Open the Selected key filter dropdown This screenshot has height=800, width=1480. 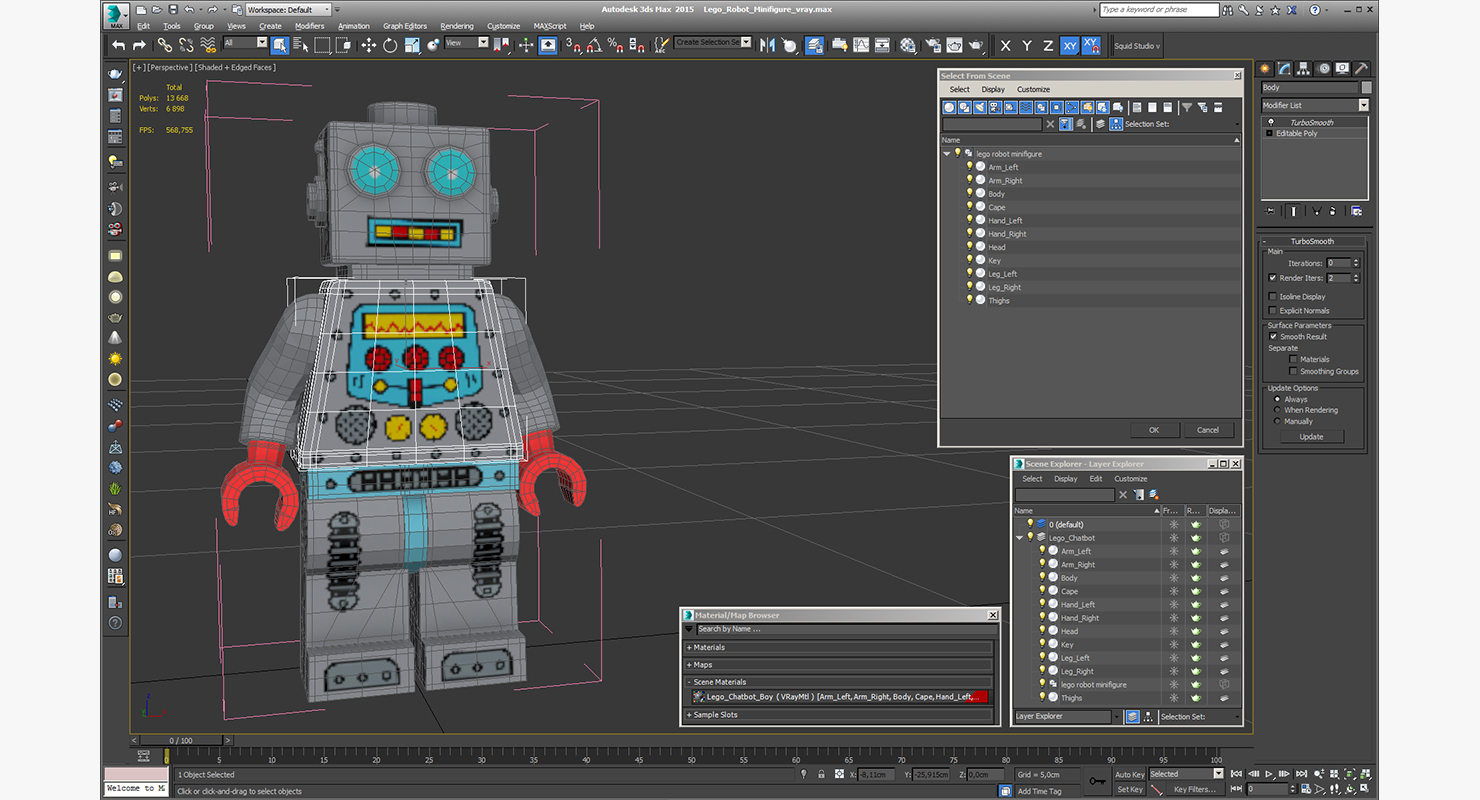point(1186,774)
